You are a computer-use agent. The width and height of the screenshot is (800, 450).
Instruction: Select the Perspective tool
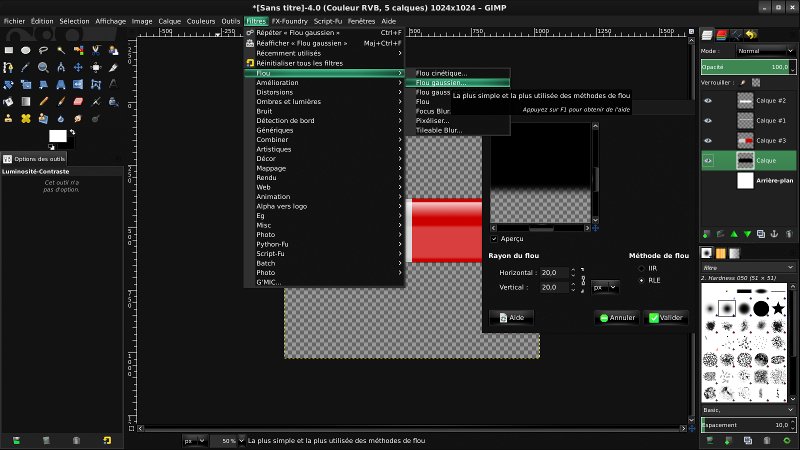click(61, 85)
